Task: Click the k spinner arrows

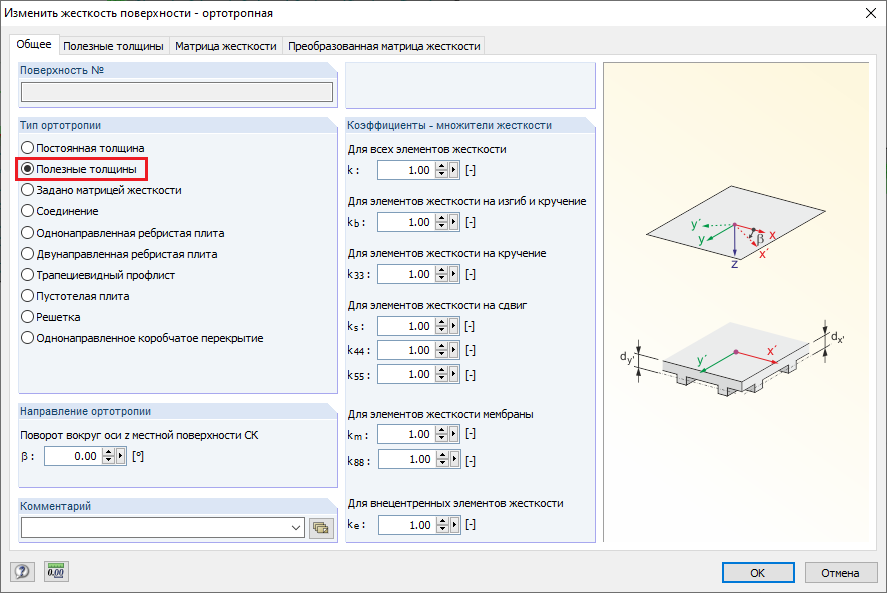Action: click(x=442, y=170)
